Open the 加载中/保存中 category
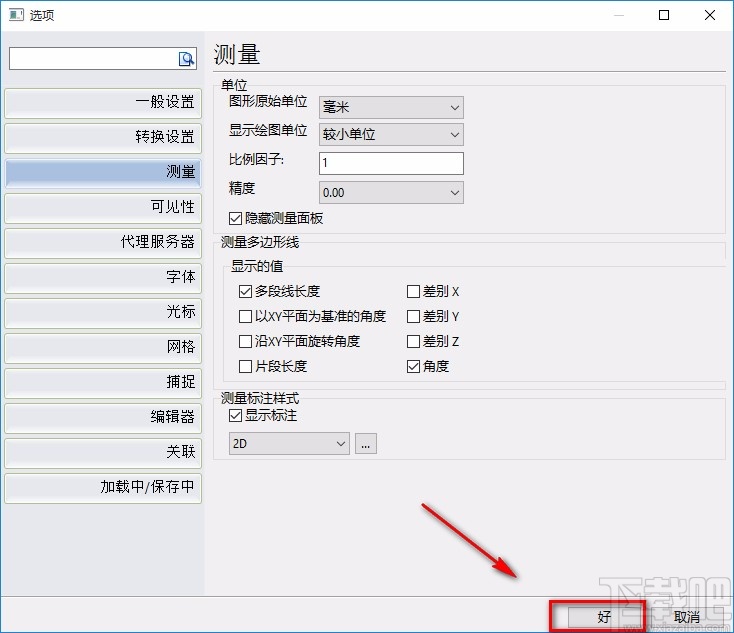This screenshot has height=633, width=734. [x=103, y=487]
